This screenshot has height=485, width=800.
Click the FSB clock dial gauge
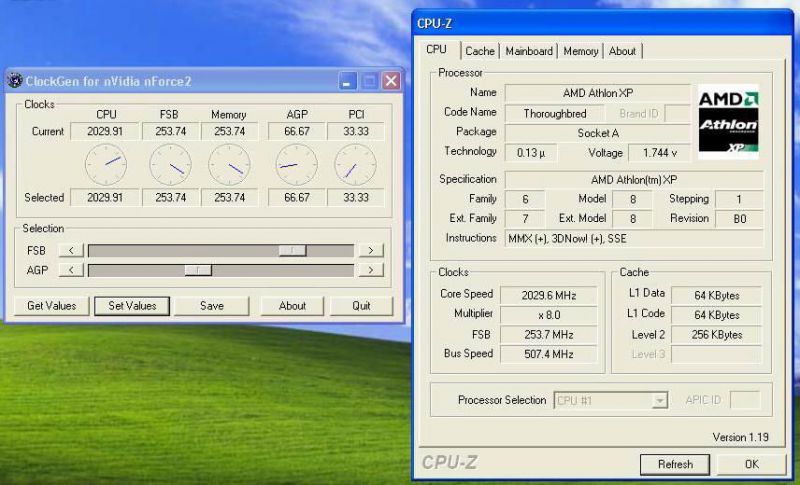point(170,165)
